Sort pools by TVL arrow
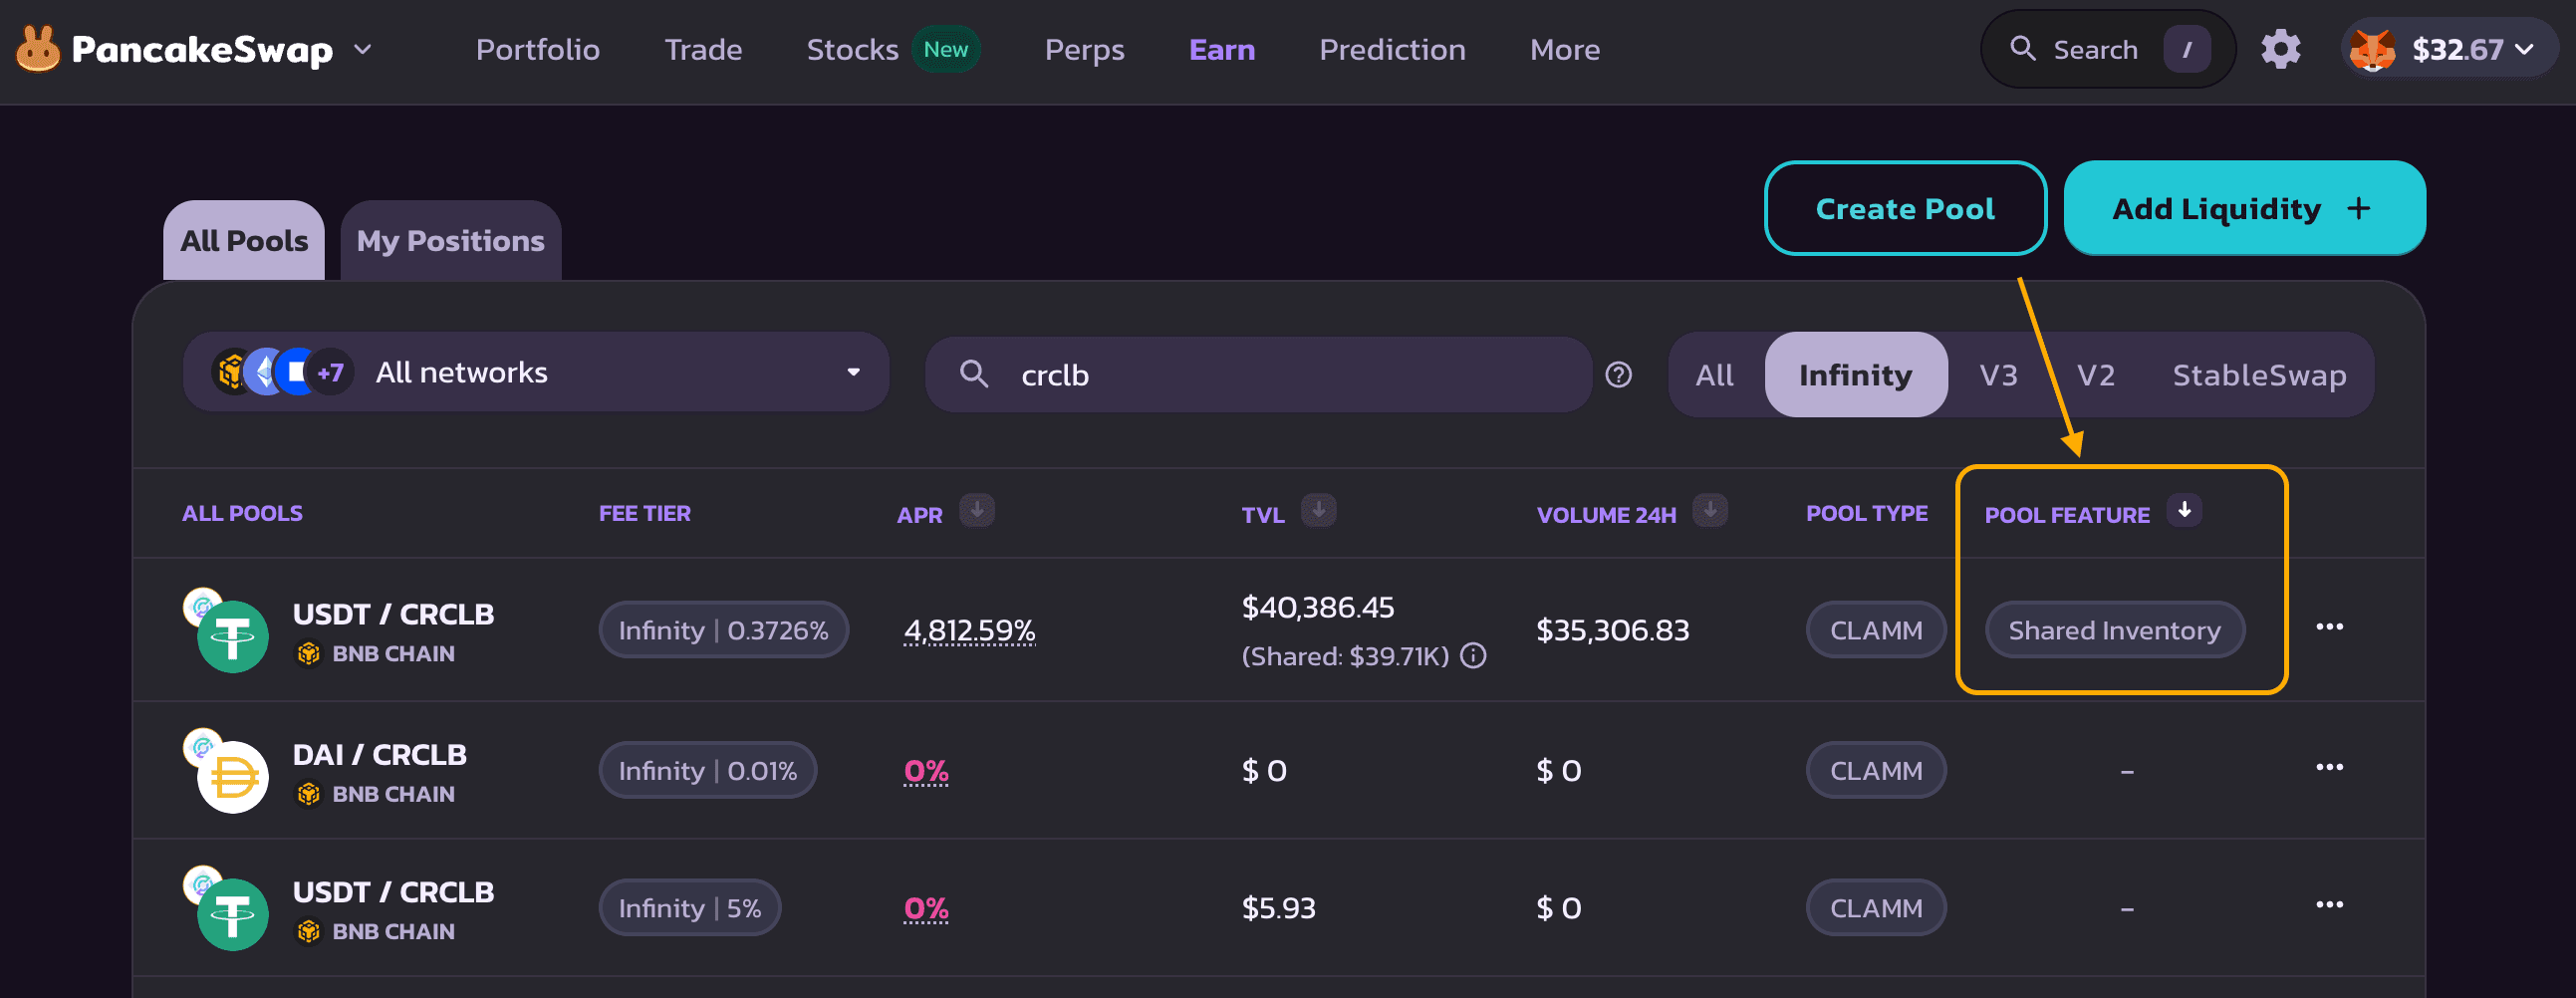The image size is (2576, 998). (1319, 510)
